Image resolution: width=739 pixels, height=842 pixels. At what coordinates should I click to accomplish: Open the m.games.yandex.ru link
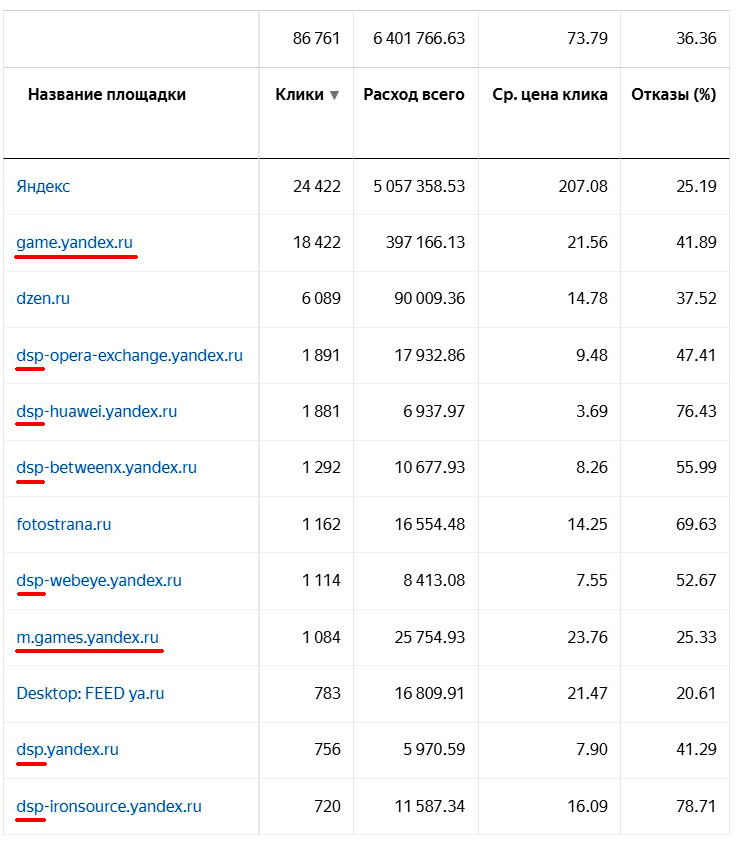pos(88,637)
